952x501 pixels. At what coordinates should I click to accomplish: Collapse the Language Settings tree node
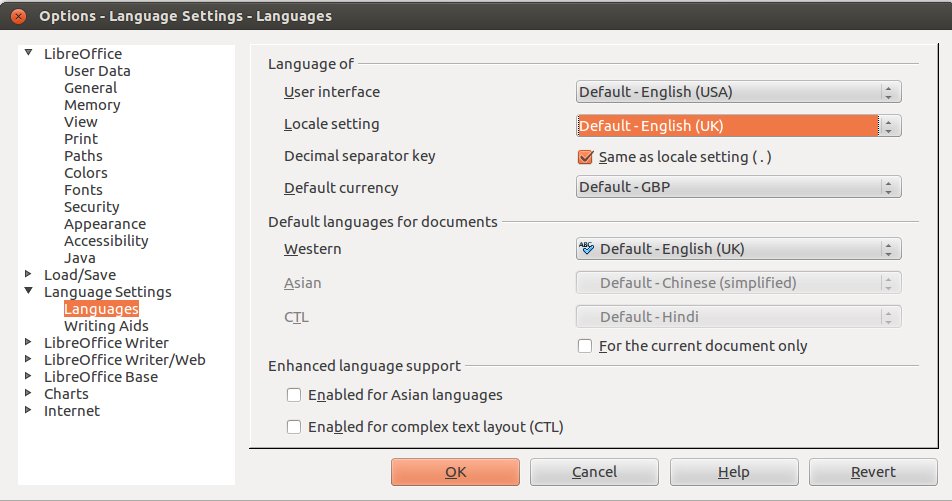tap(29, 291)
